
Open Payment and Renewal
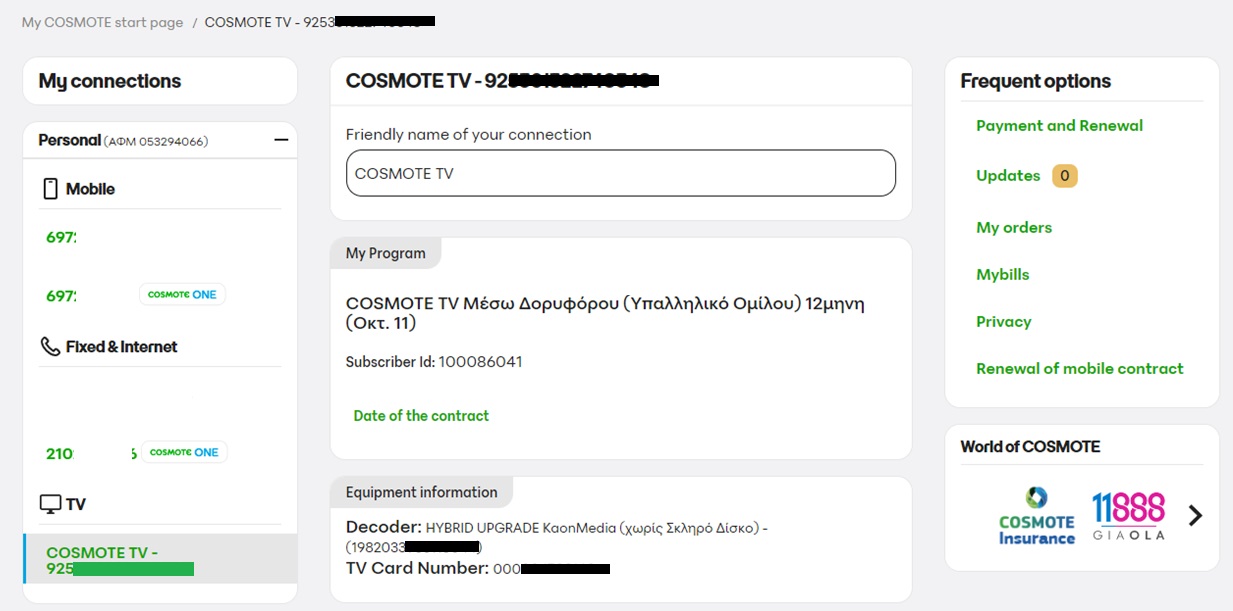coord(1058,125)
